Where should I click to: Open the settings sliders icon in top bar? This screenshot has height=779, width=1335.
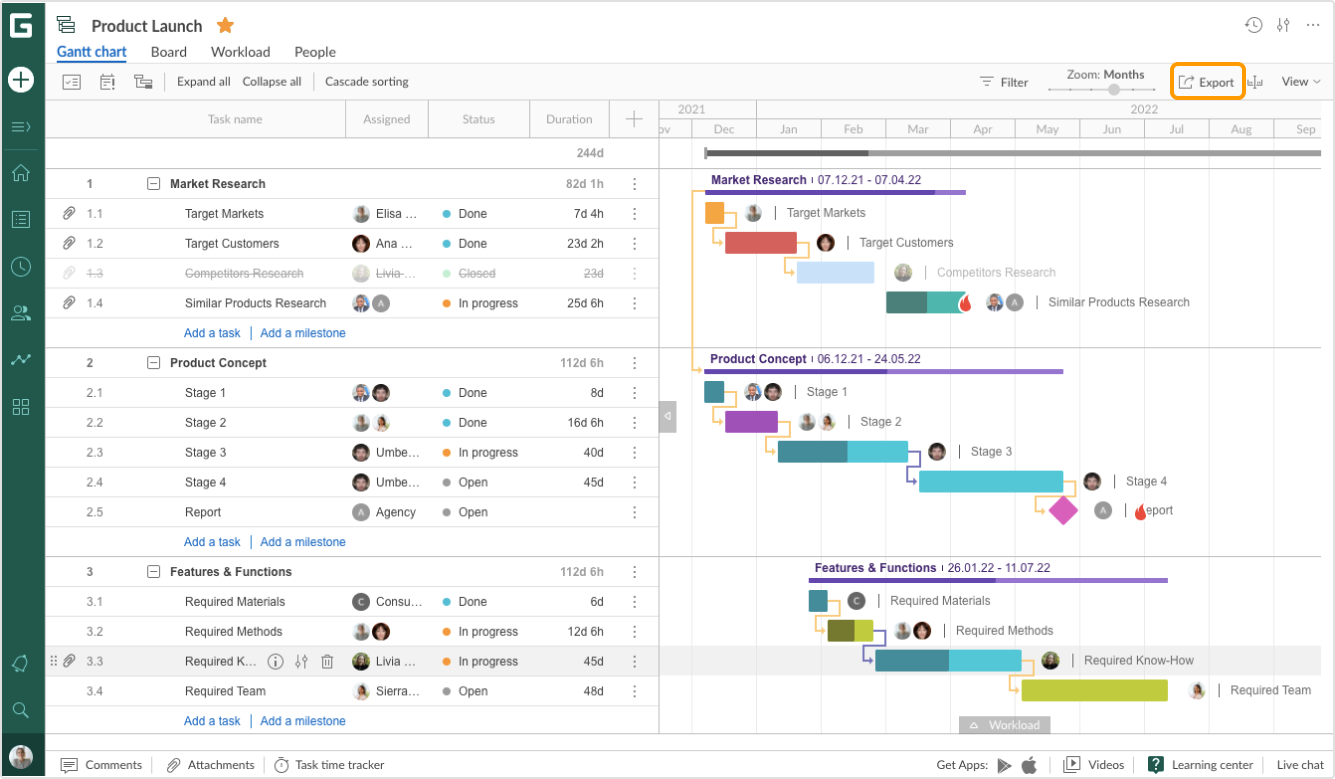tap(1283, 25)
